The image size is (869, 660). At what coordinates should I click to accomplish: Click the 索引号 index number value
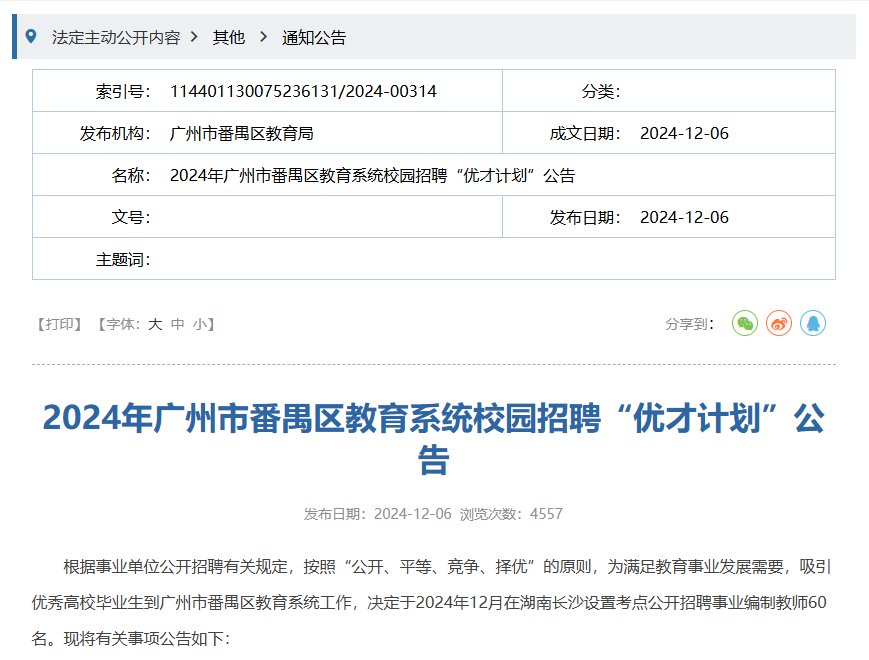[303, 92]
